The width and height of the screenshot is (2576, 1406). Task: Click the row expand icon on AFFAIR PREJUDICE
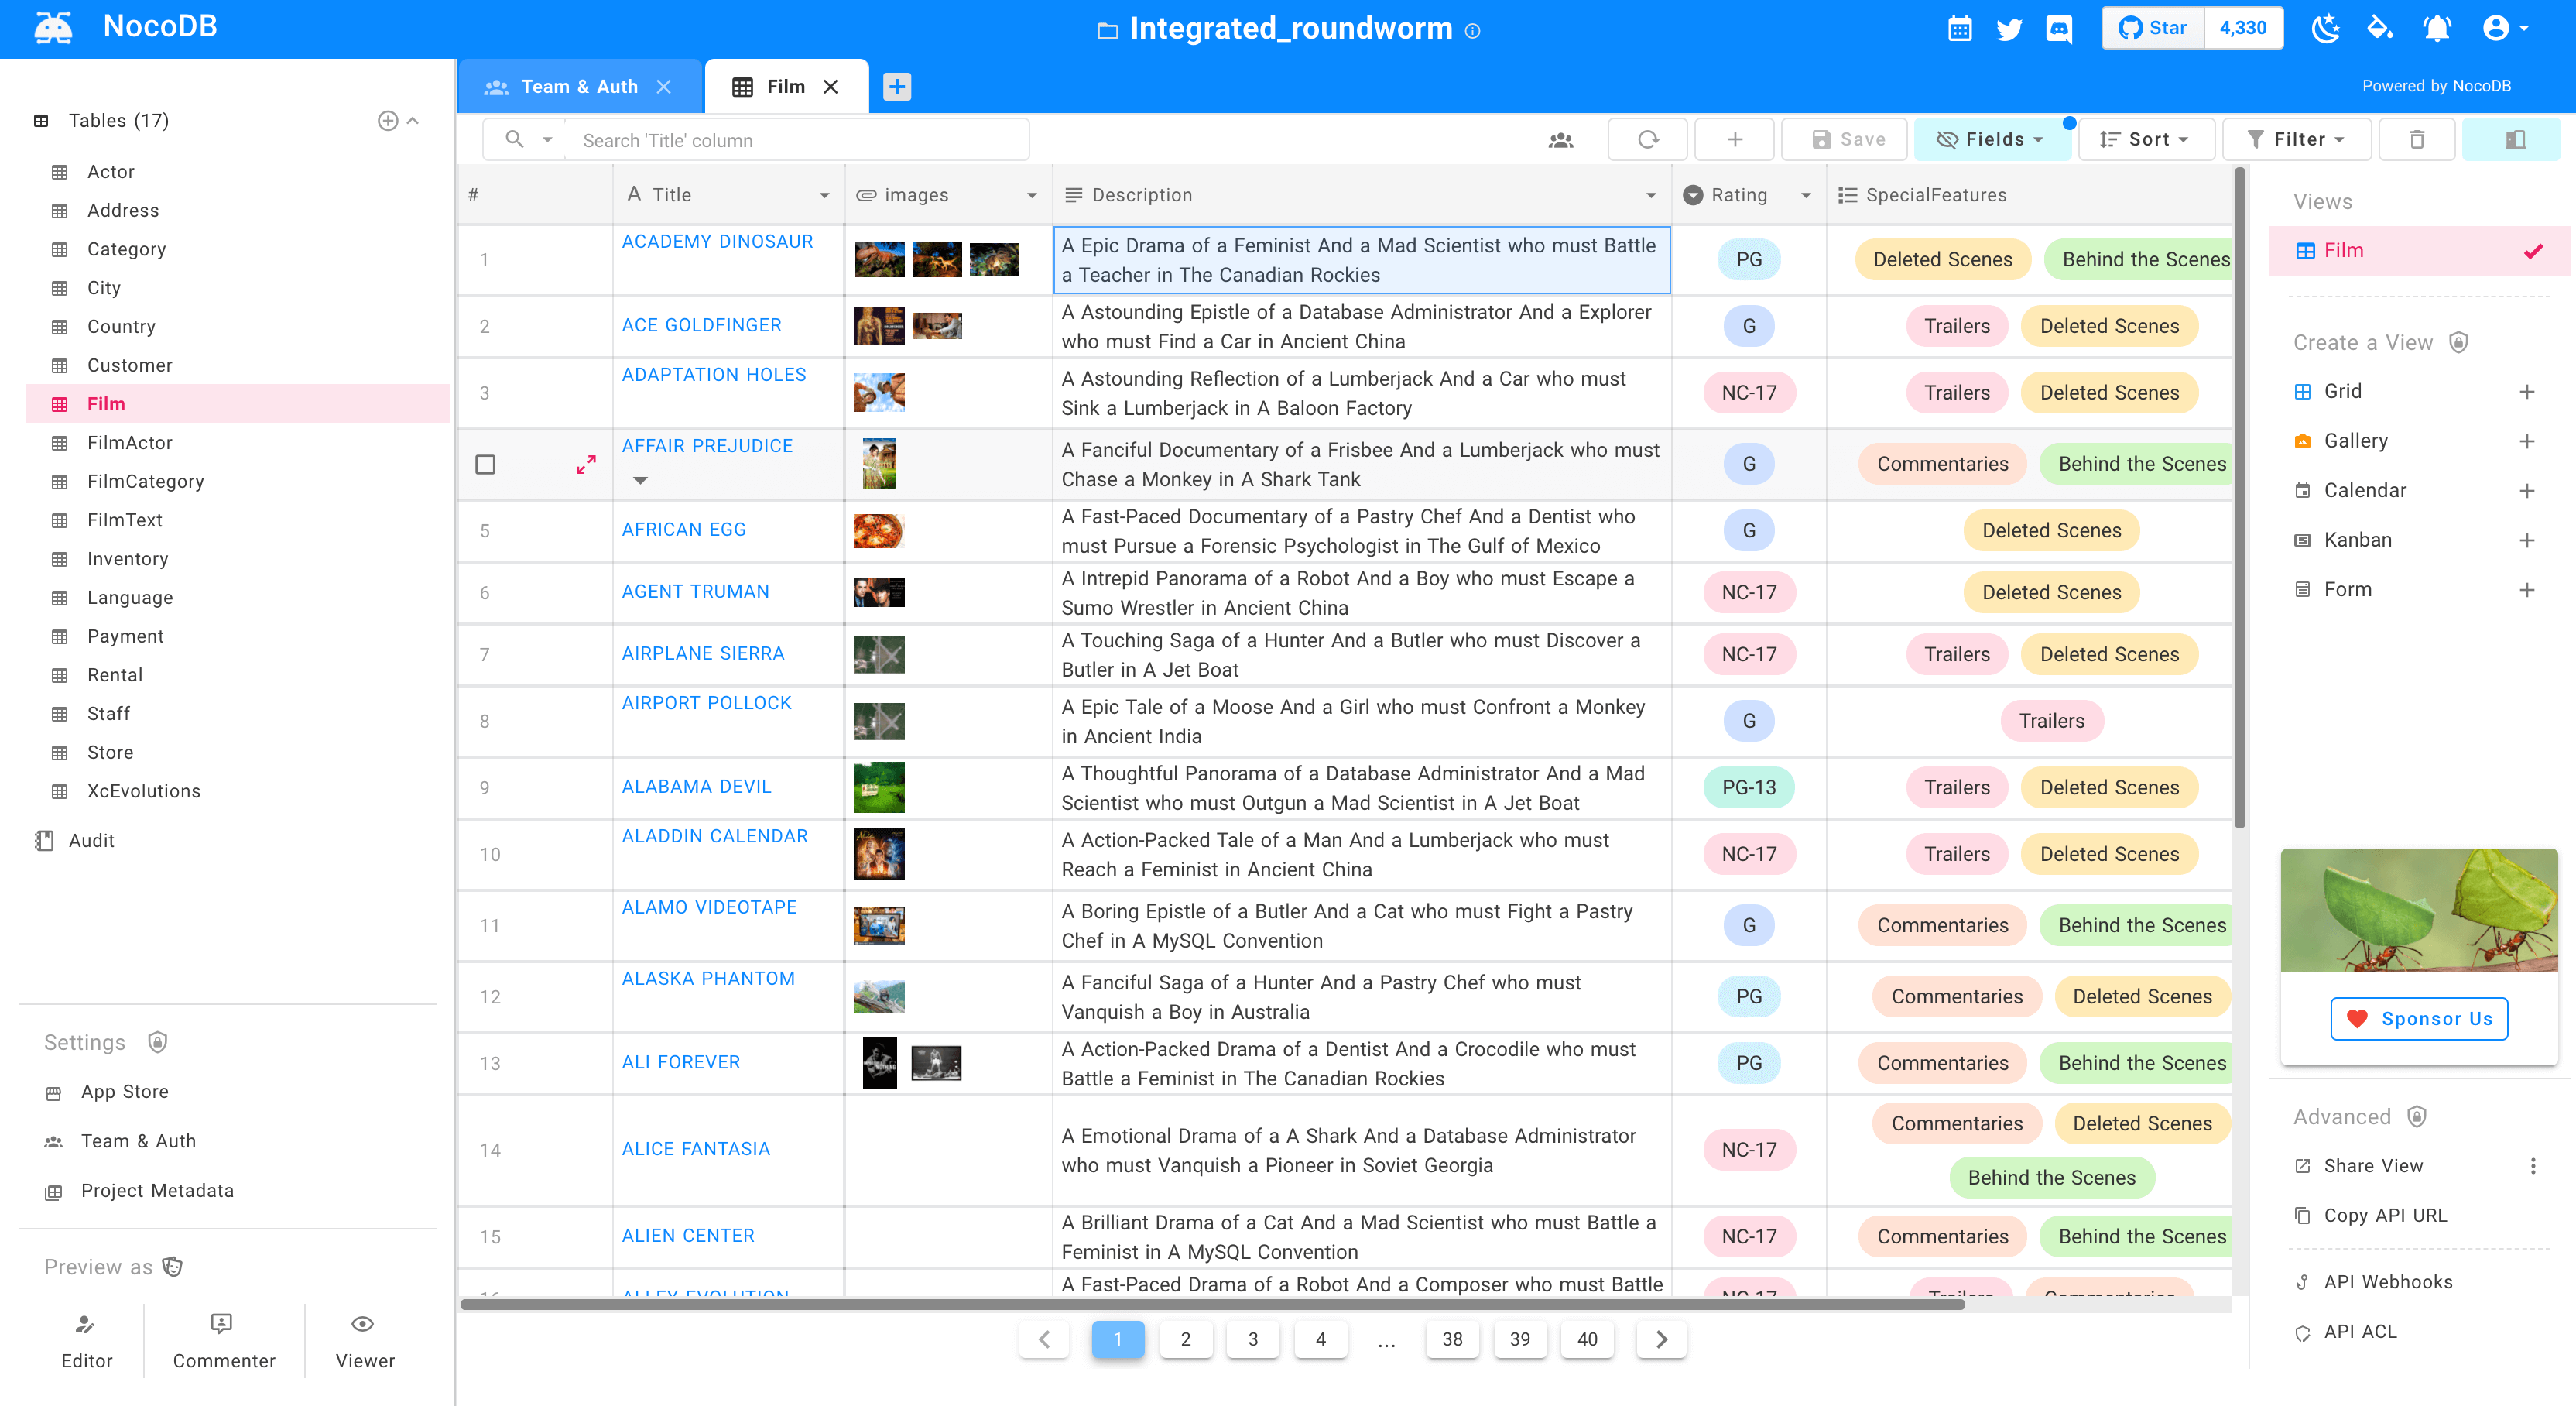point(585,462)
